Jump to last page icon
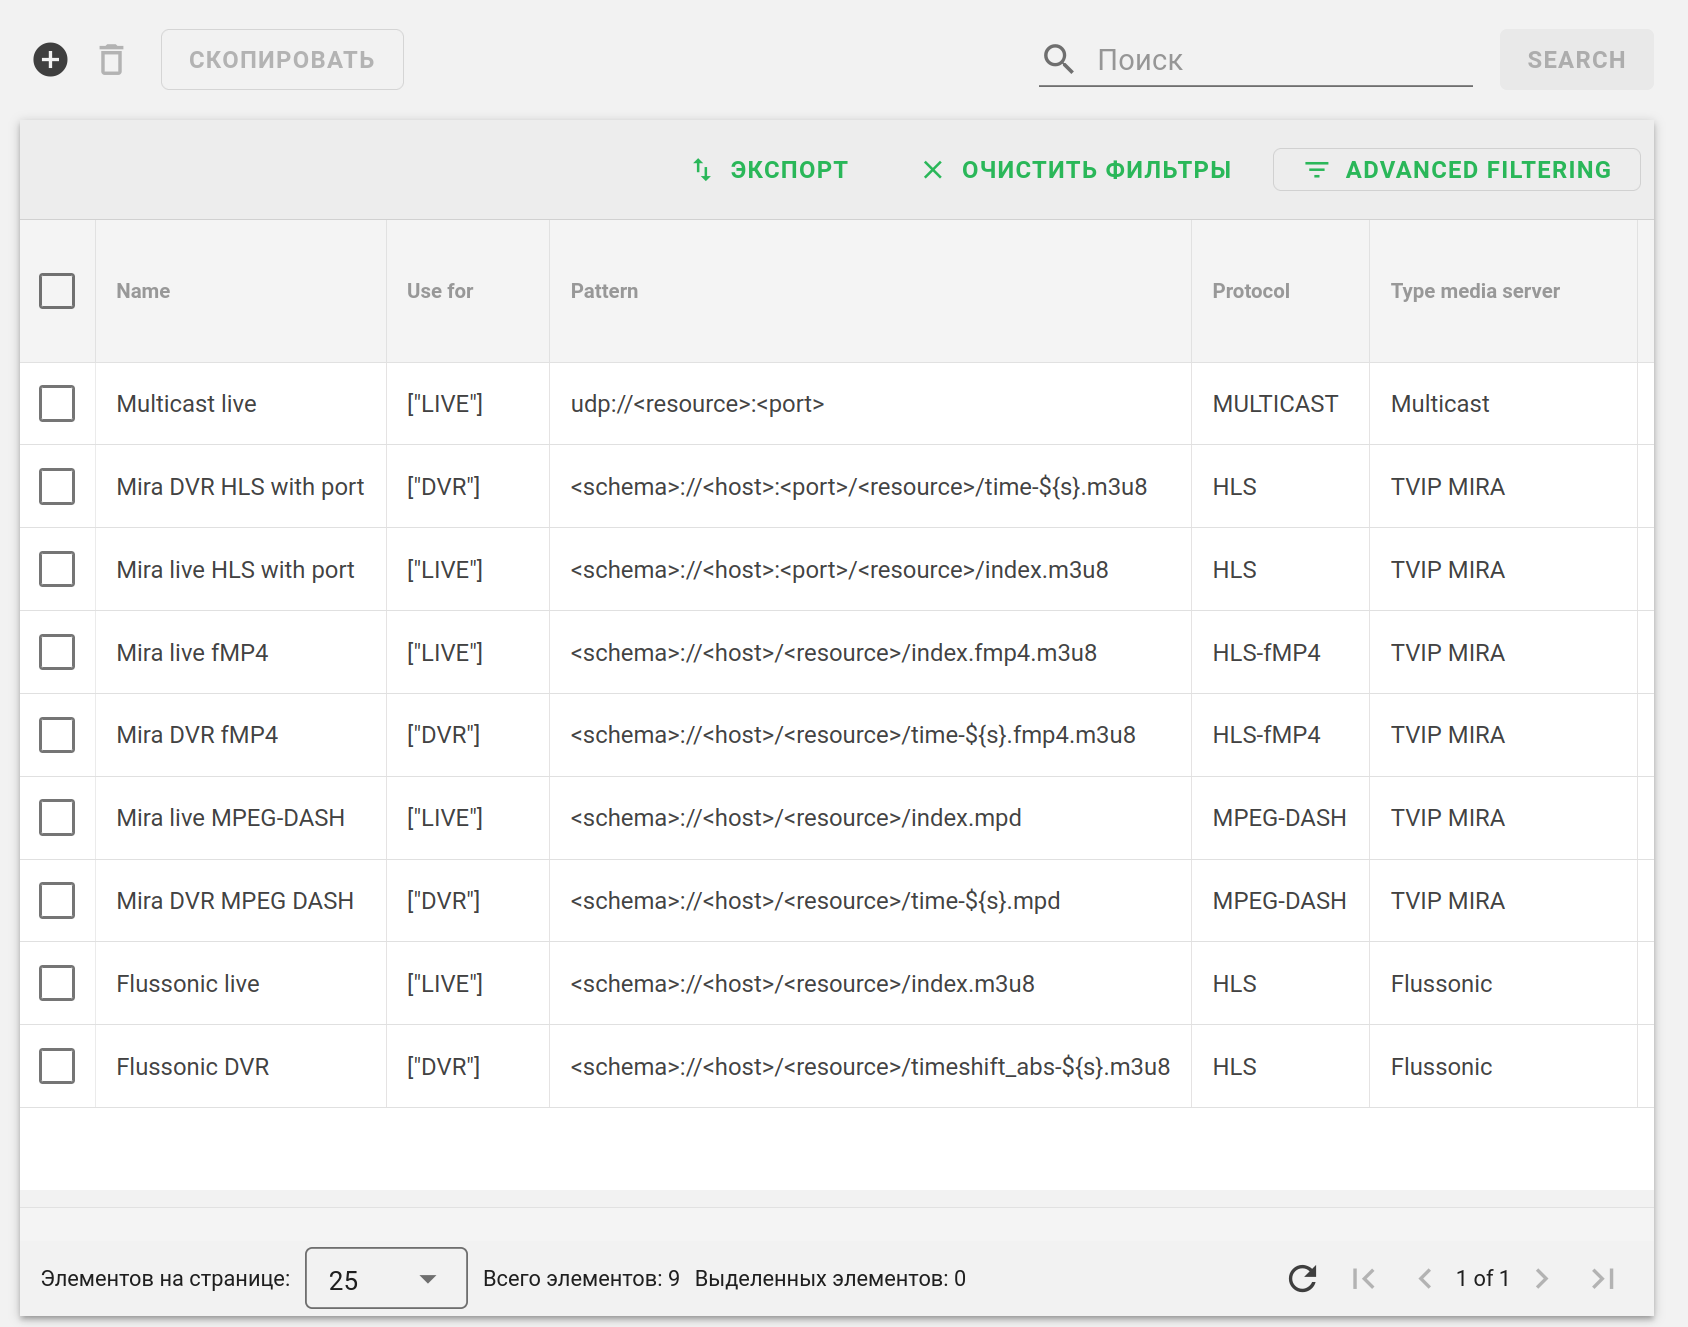1688x1327 pixels. tap(1603, 1278)
